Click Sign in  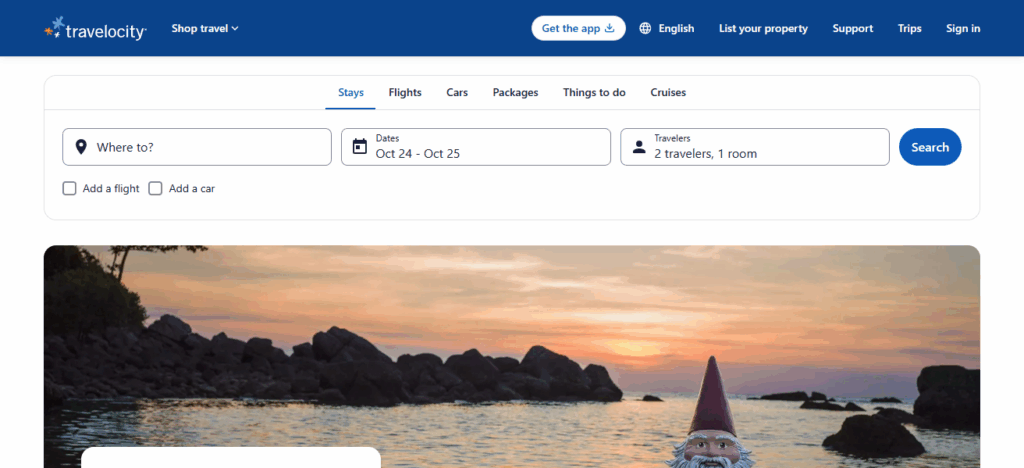tap(963, 28)
